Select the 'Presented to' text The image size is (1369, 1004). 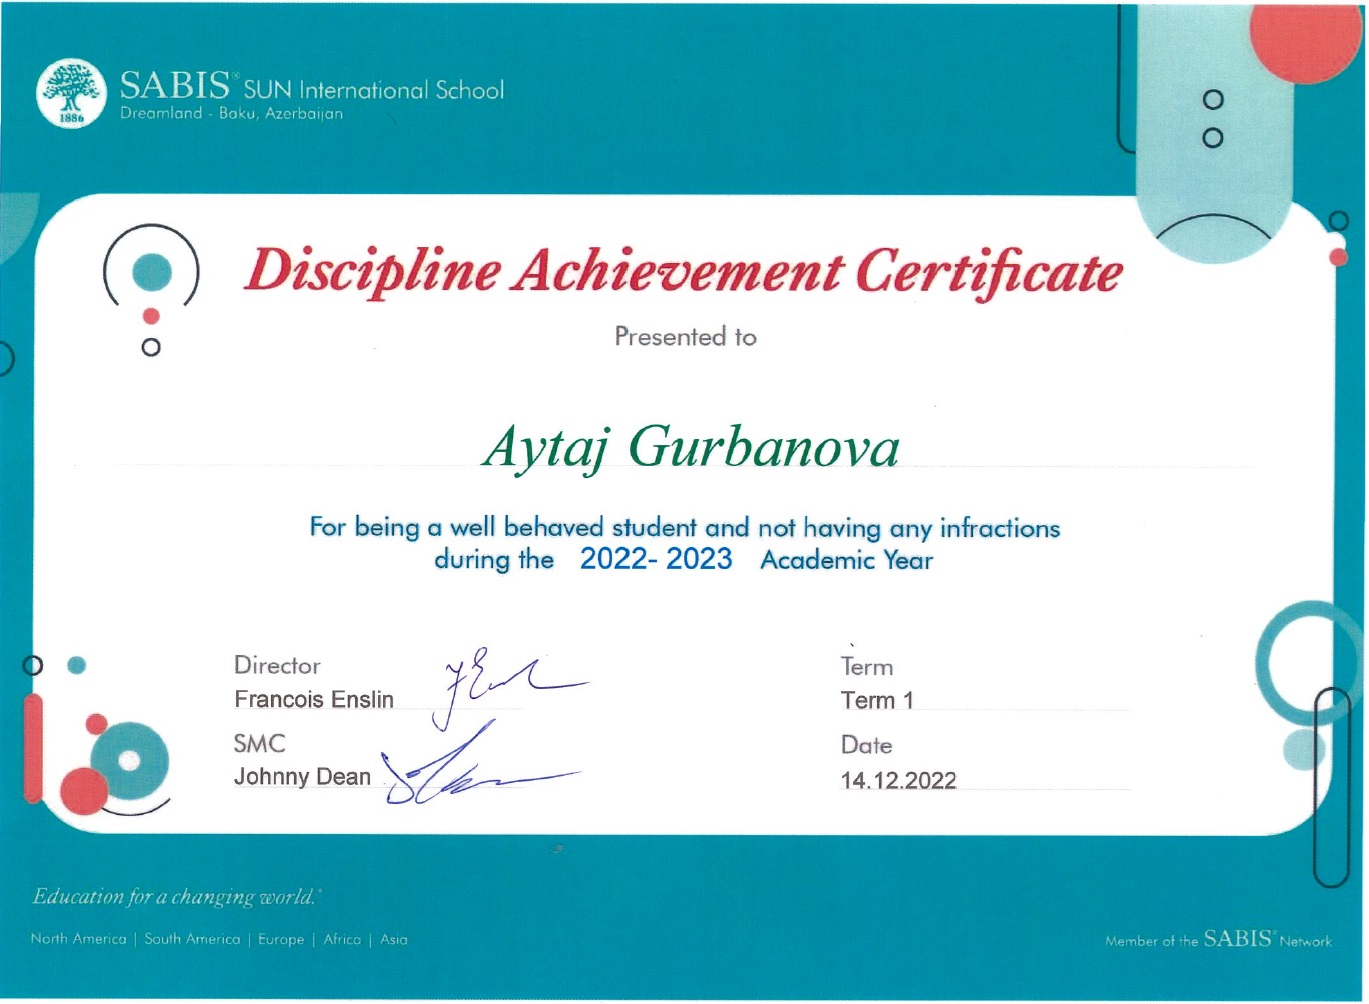[685, 337]
